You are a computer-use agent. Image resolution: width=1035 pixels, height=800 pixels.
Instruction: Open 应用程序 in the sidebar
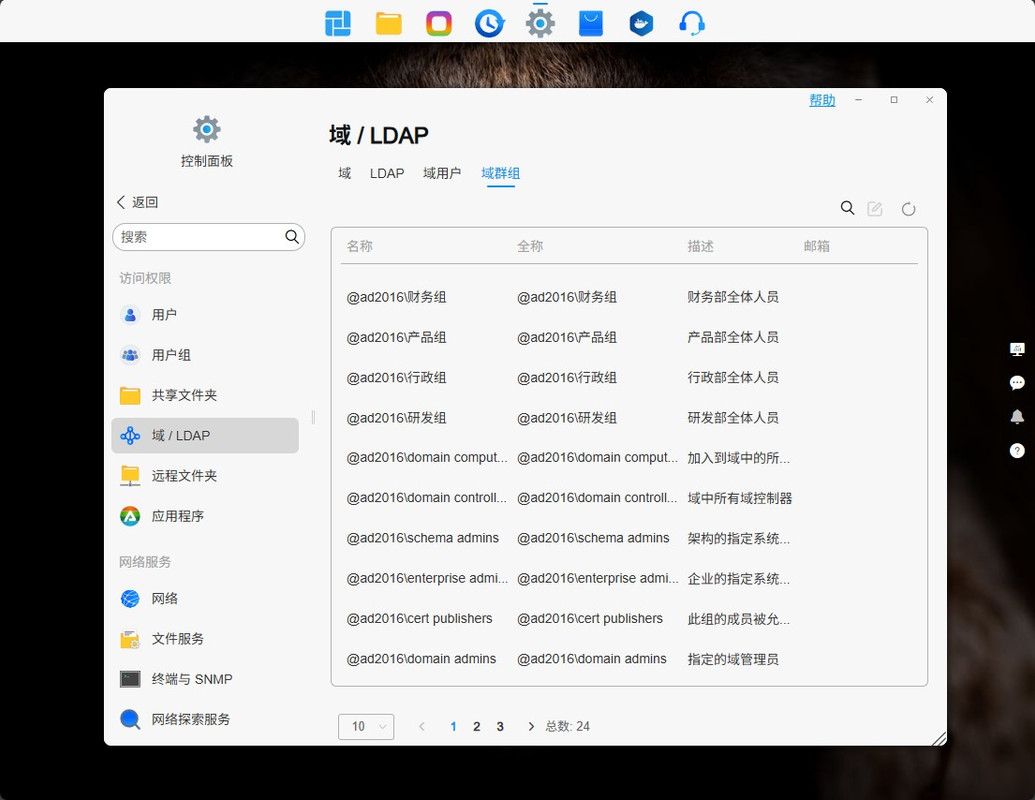coord(205,516)
